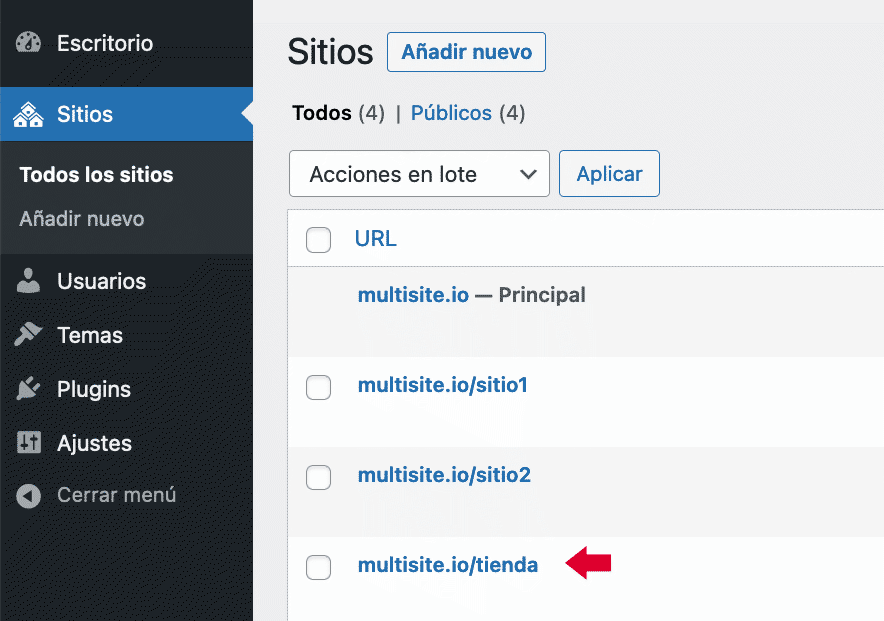This screenshot has width=884, height=621.
Task: Open Todos los sitios submenu item
Action: click(96, 175)
